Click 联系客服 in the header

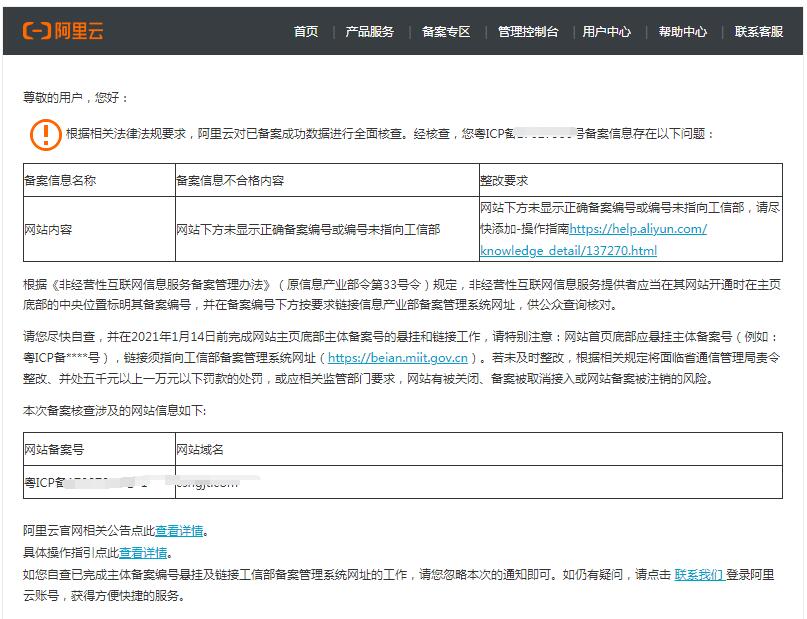point(759,32)
